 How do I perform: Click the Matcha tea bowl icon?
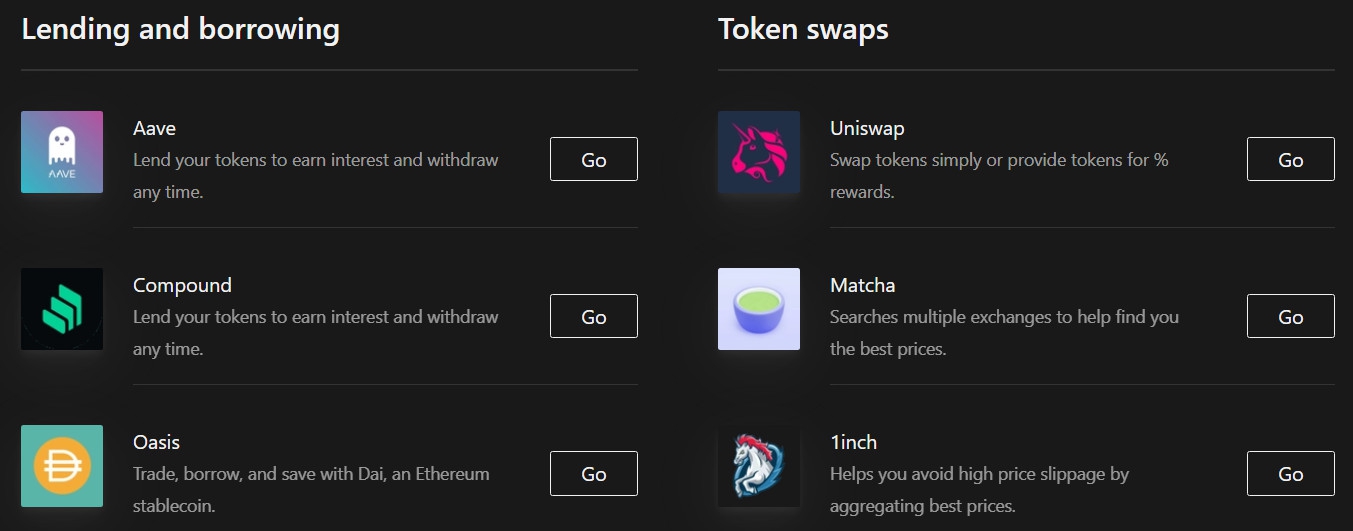pos(759,309)
